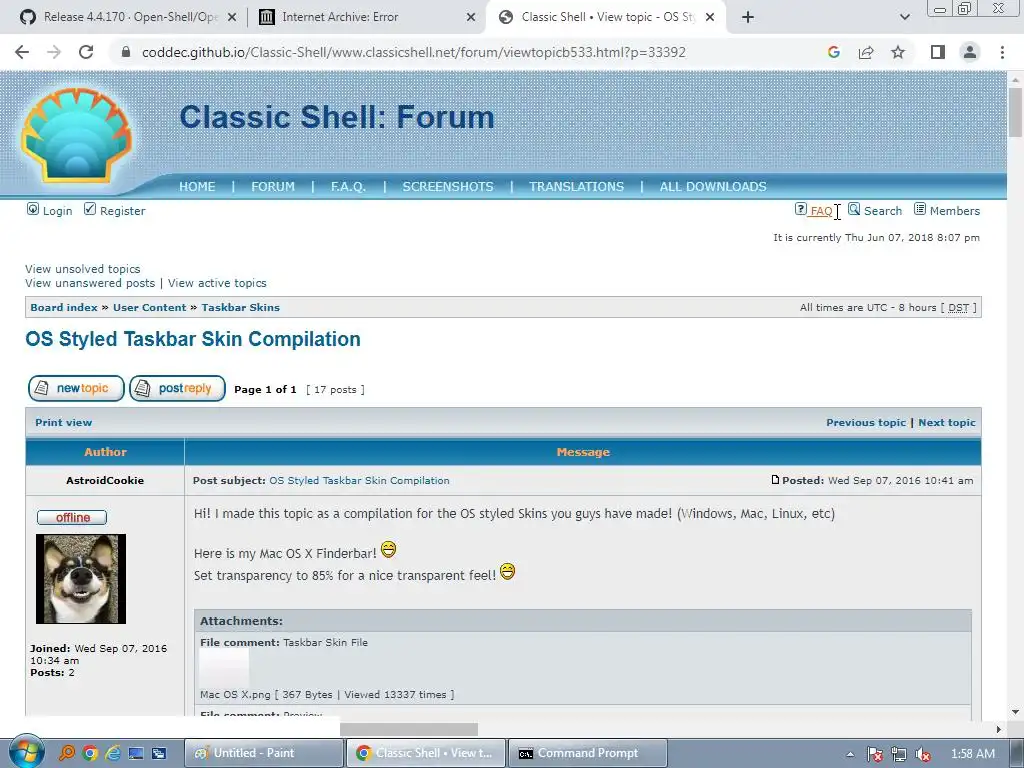Open Chrome three-dot menu
The height and width of the screenshot is (768, 1024).
tap(1002, 52)
